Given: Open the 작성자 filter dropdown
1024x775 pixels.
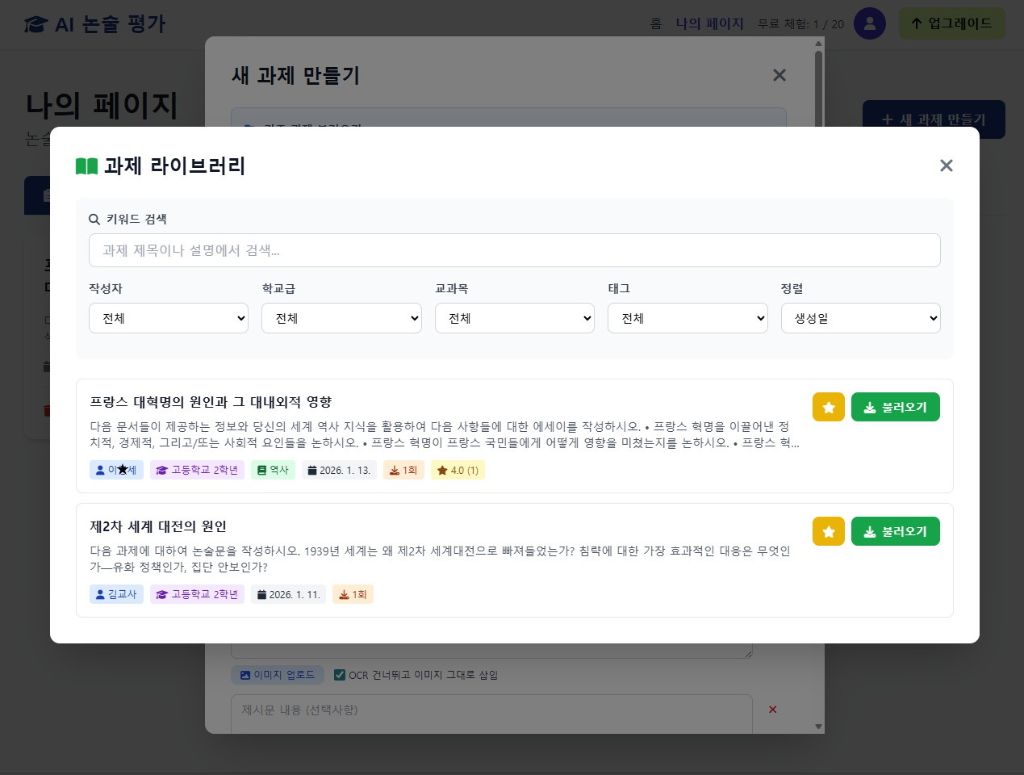Looking at the screenshot, I should point(168,318).
